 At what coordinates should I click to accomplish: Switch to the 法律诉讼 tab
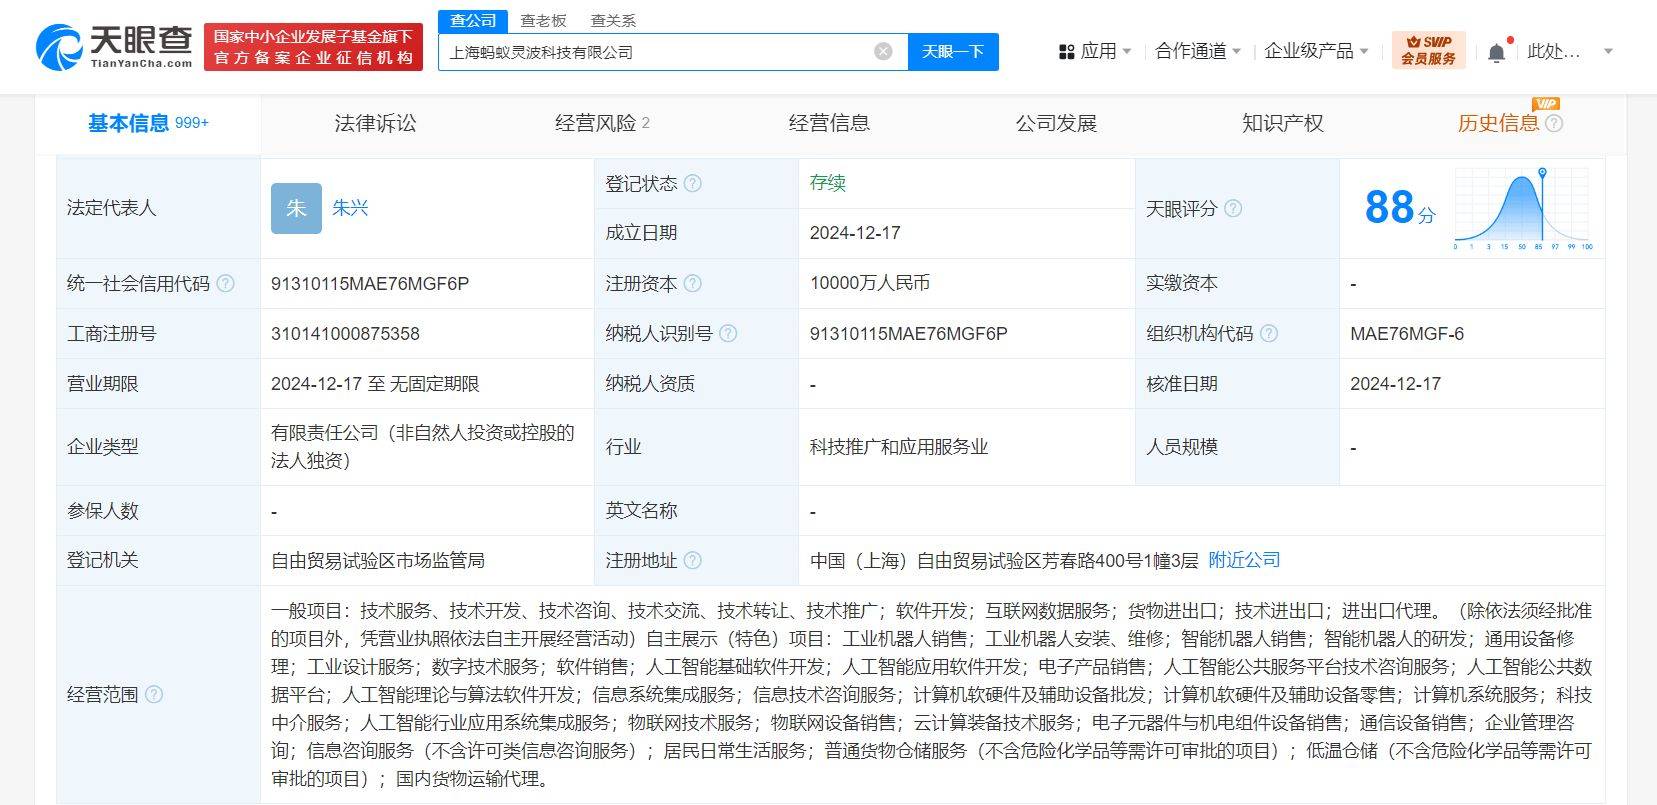coord(375,124)
